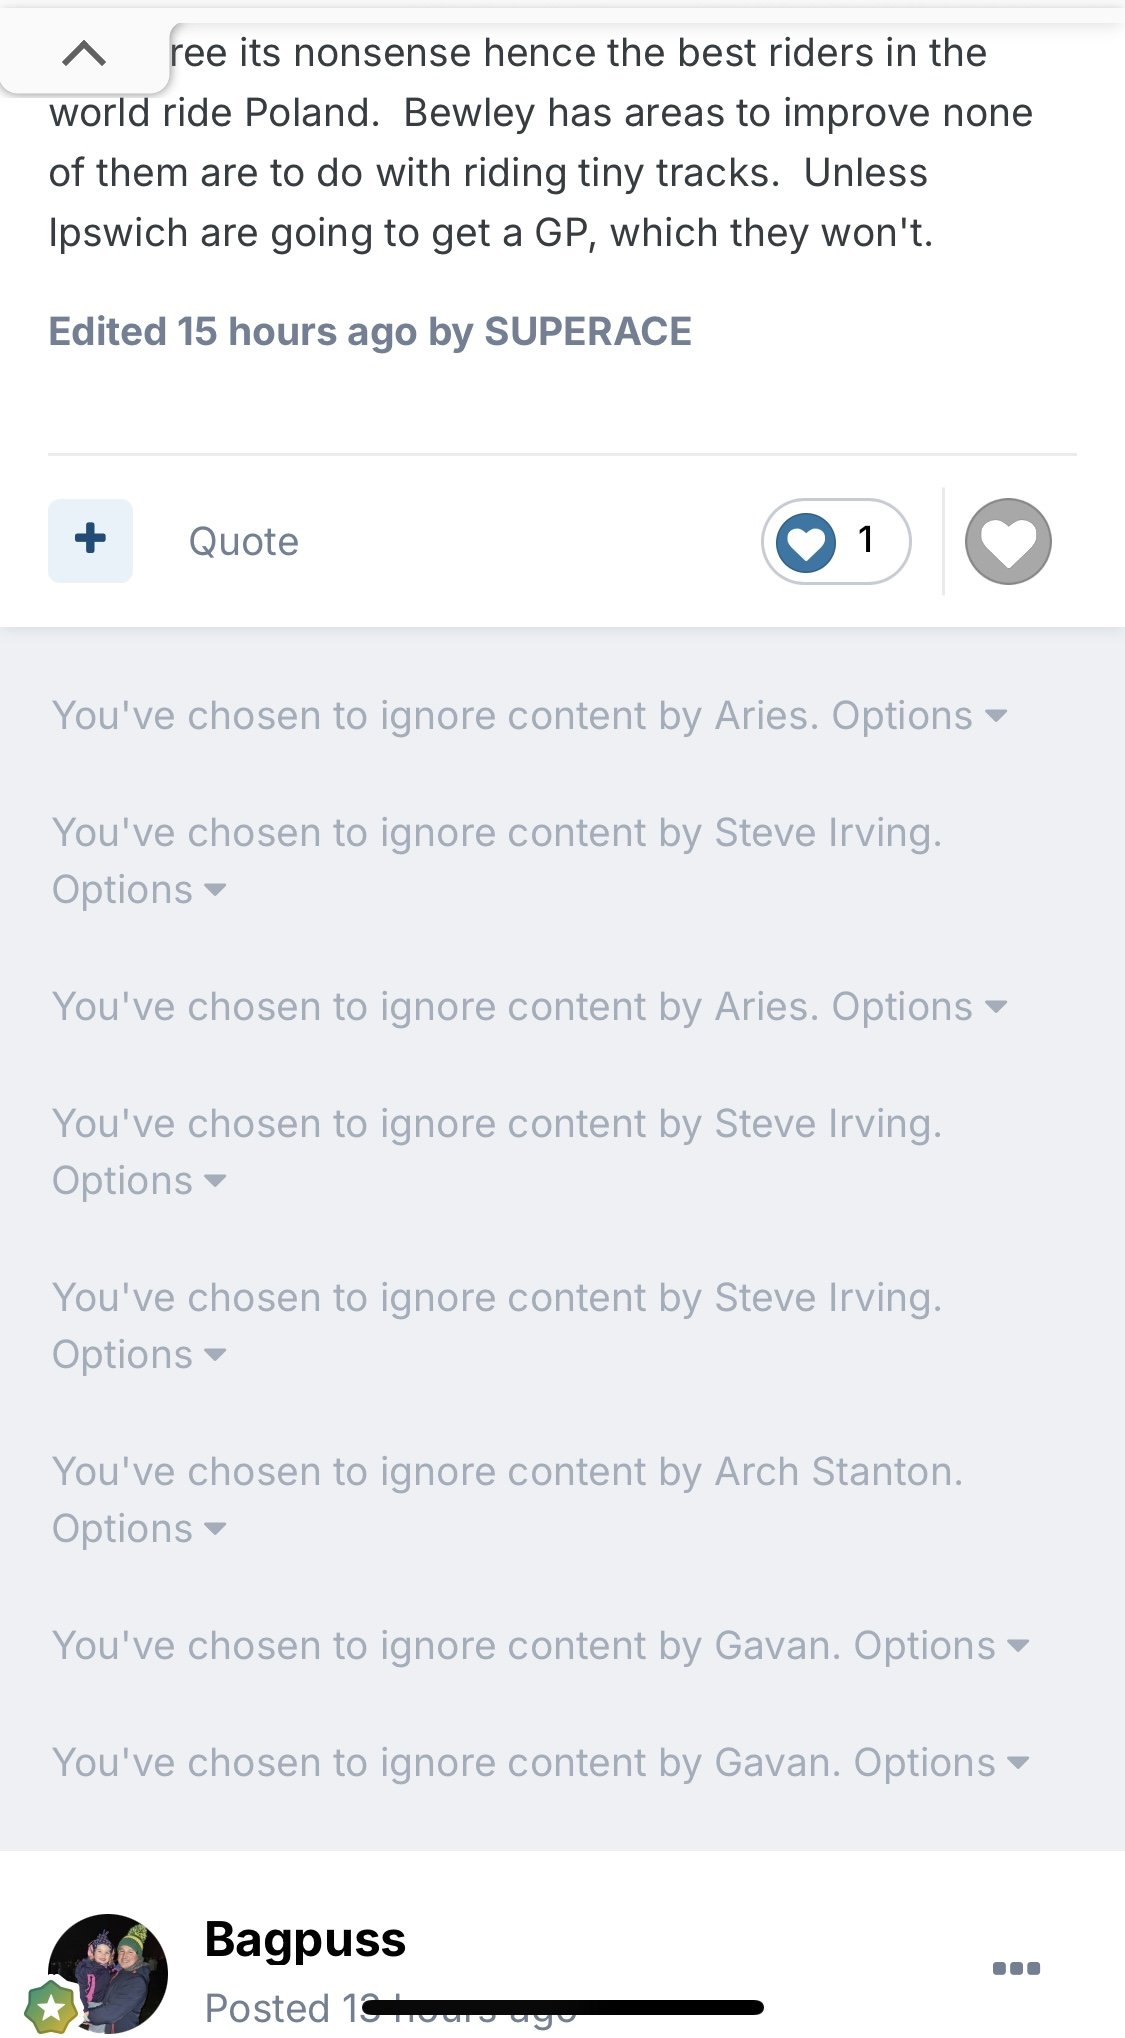Expand Options for Arch Stanton ignored post
Image resolution: width=1125 pixels, height=2038 pixels.
[x=138, y=1529]
